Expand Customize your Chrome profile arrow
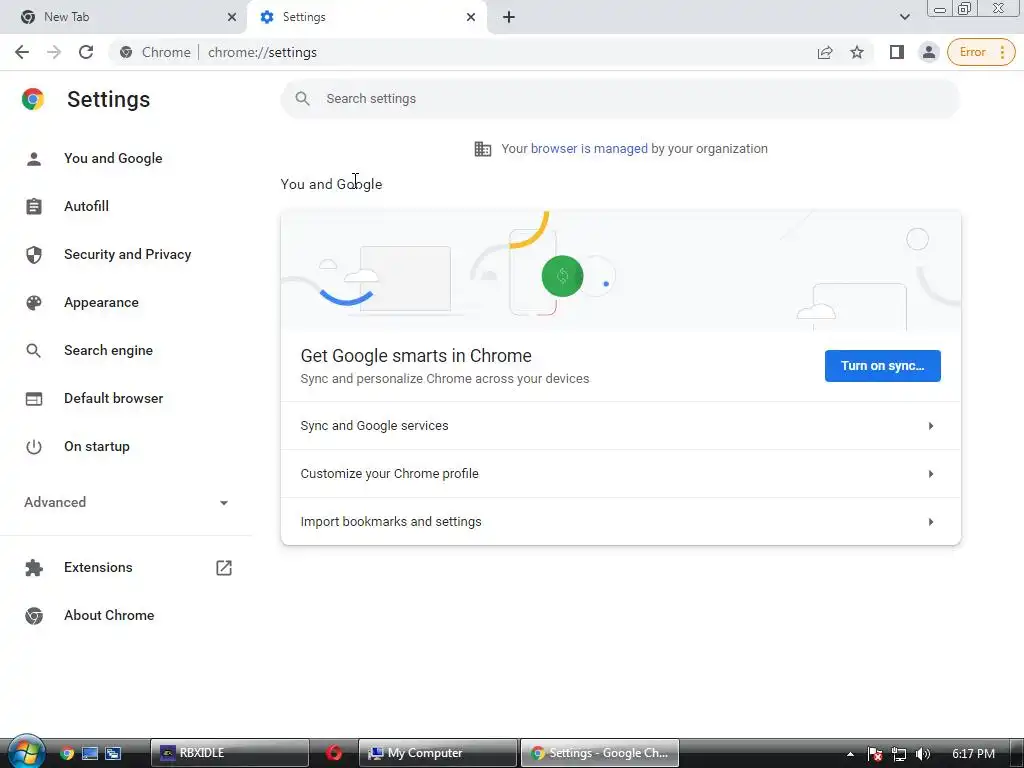This screenshot has width=1024, height=768. pos(931,474)
